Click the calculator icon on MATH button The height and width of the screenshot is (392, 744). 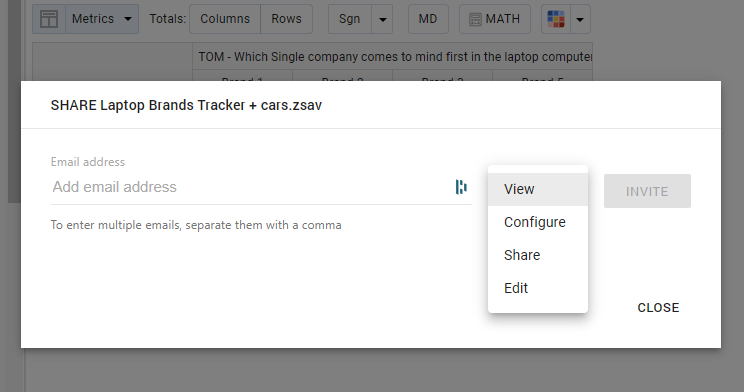coord(475,19)
